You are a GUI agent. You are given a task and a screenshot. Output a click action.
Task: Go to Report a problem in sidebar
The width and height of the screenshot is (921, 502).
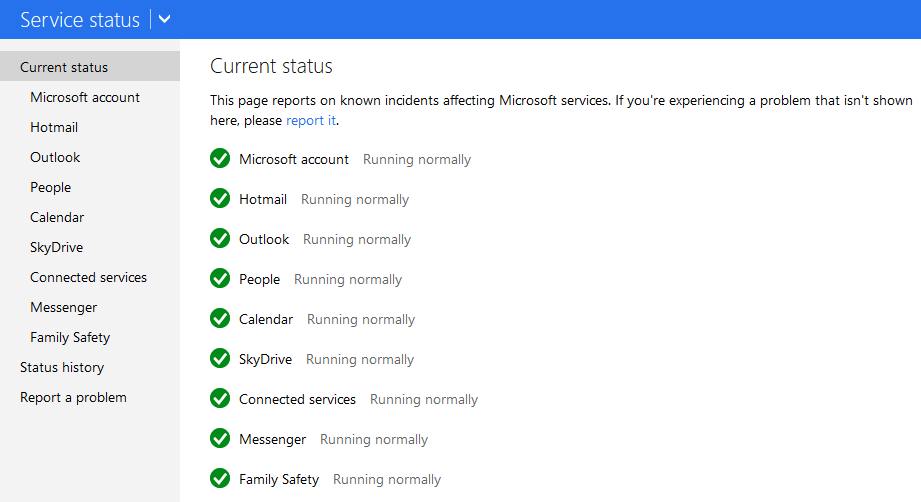tap(73, 397)
